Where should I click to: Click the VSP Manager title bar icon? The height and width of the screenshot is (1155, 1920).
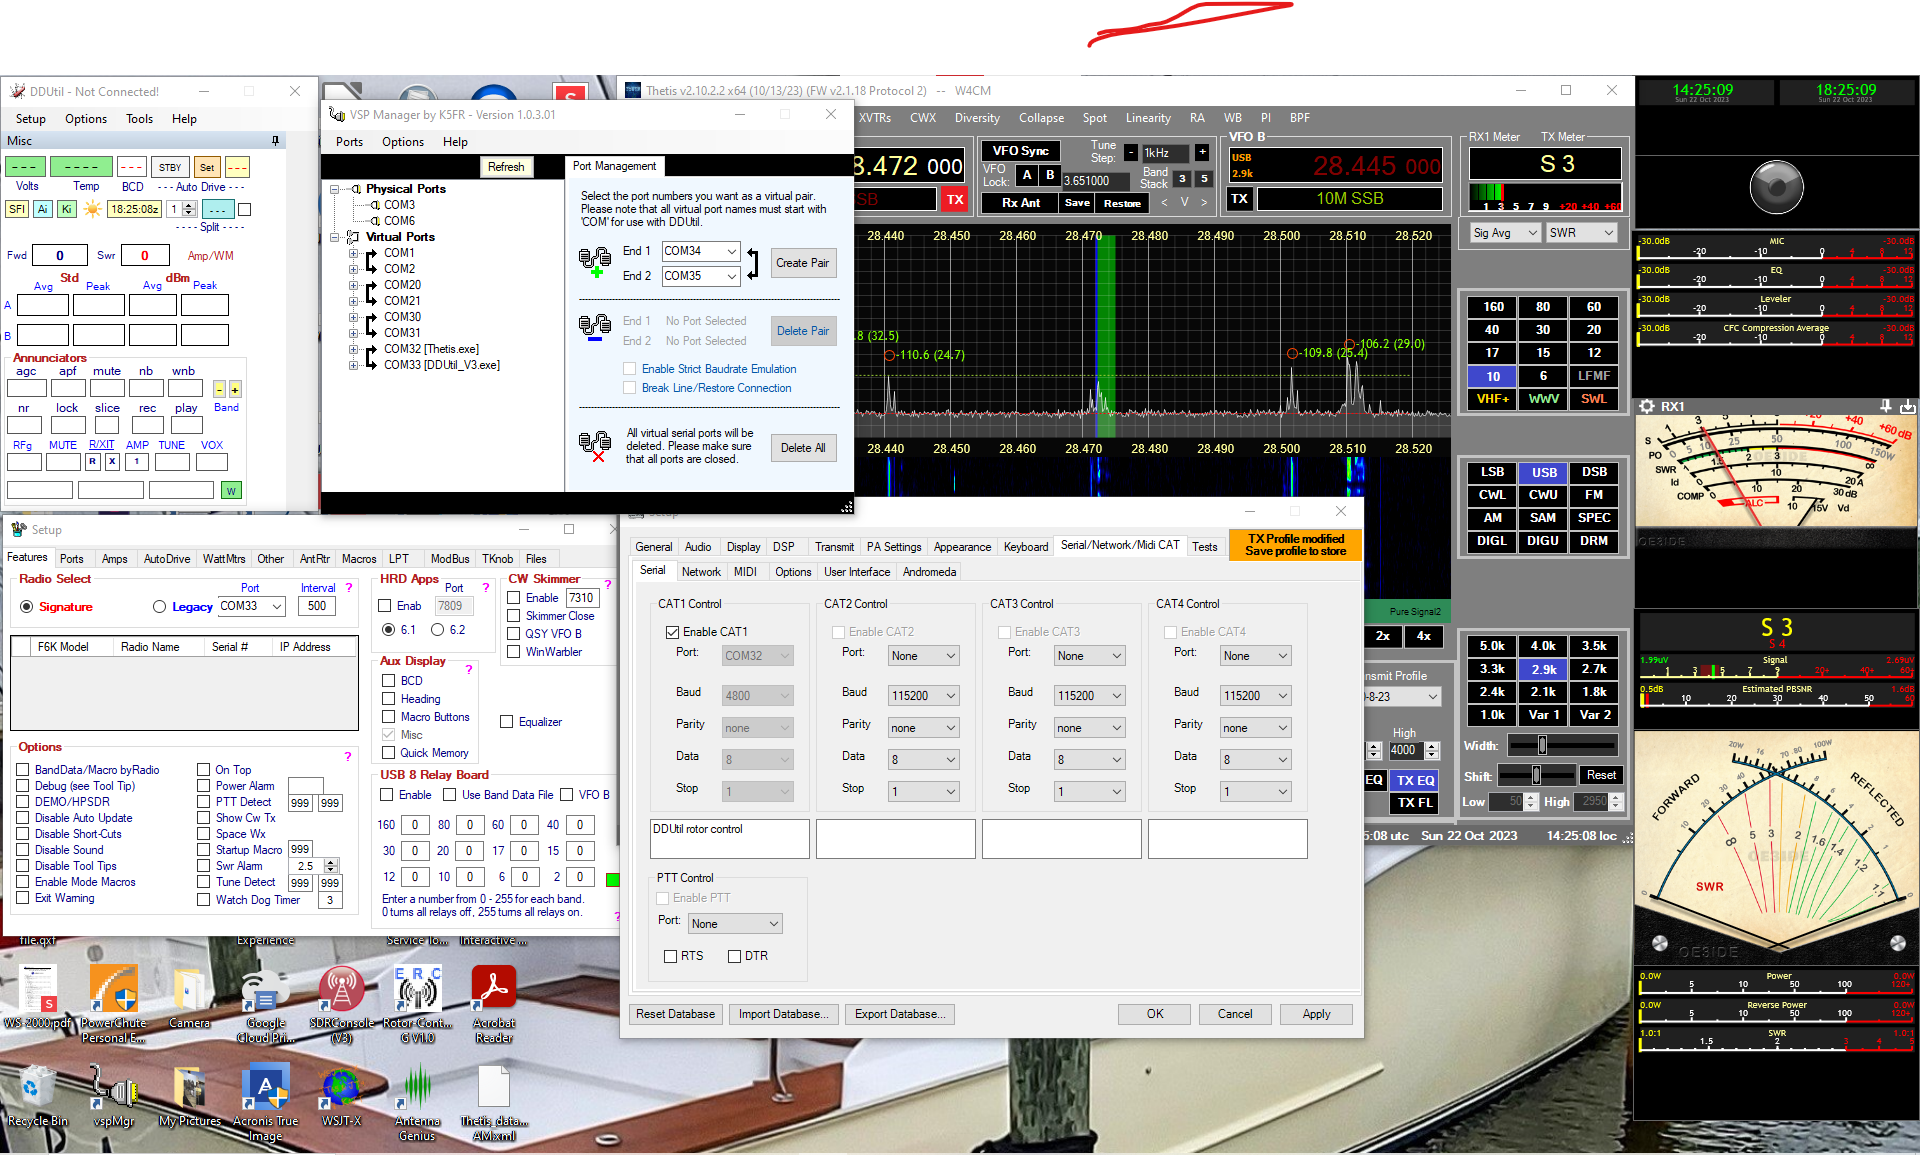(x=337, y=115)
